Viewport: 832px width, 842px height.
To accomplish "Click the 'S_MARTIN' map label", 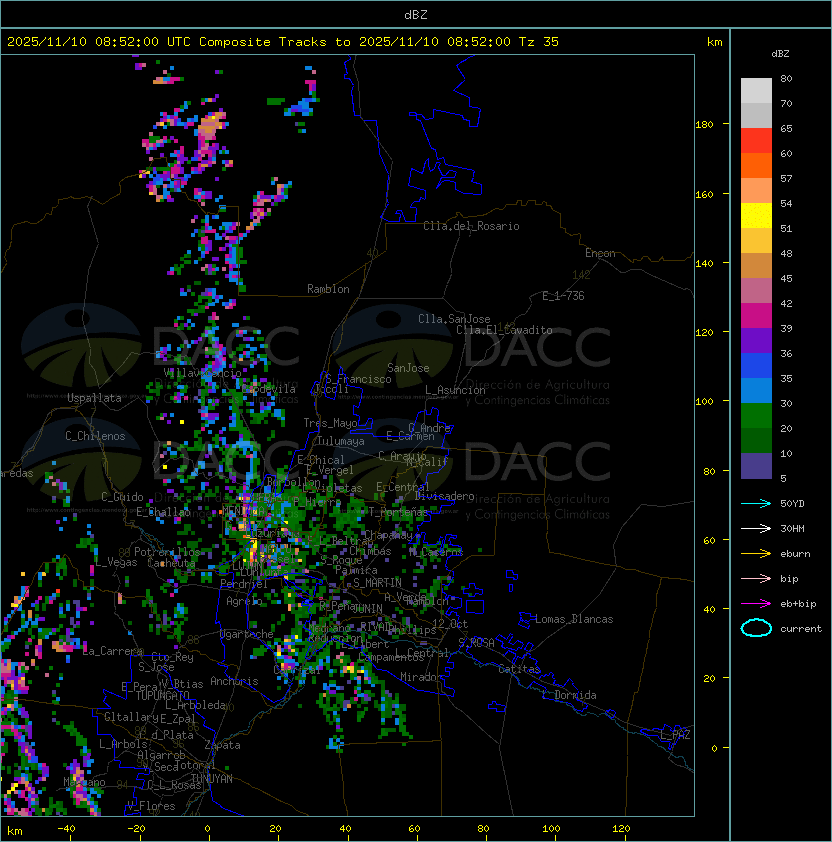I will [377, 583].
